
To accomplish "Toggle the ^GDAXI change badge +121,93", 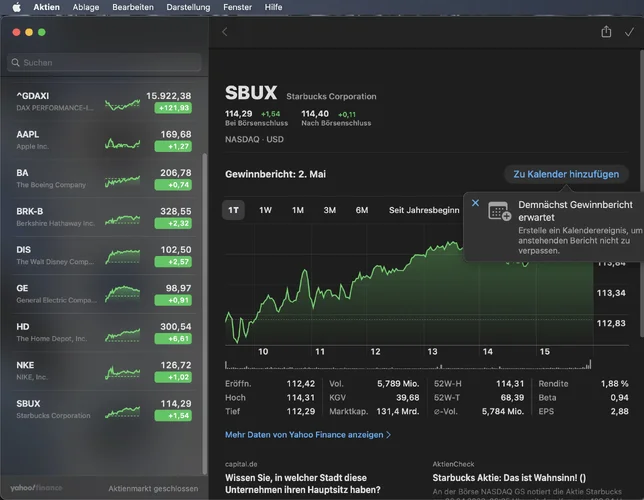I will [x=173, y=108].
